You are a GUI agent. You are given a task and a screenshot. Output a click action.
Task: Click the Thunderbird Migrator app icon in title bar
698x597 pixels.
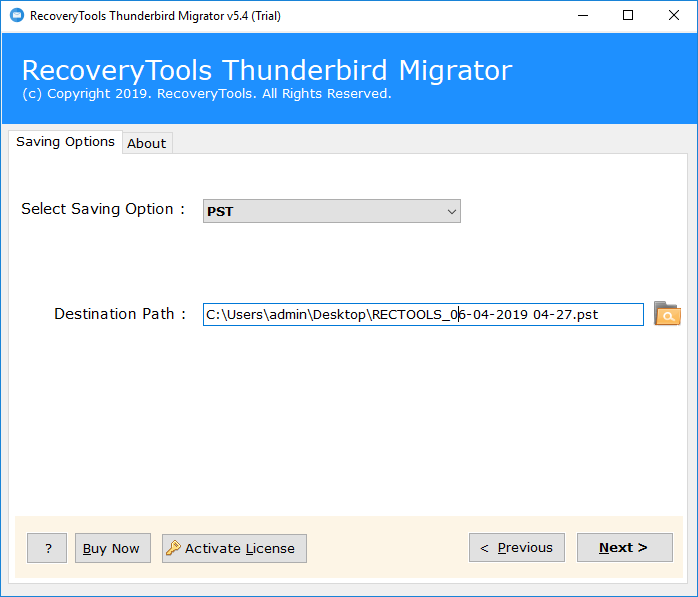coord(17,16)
